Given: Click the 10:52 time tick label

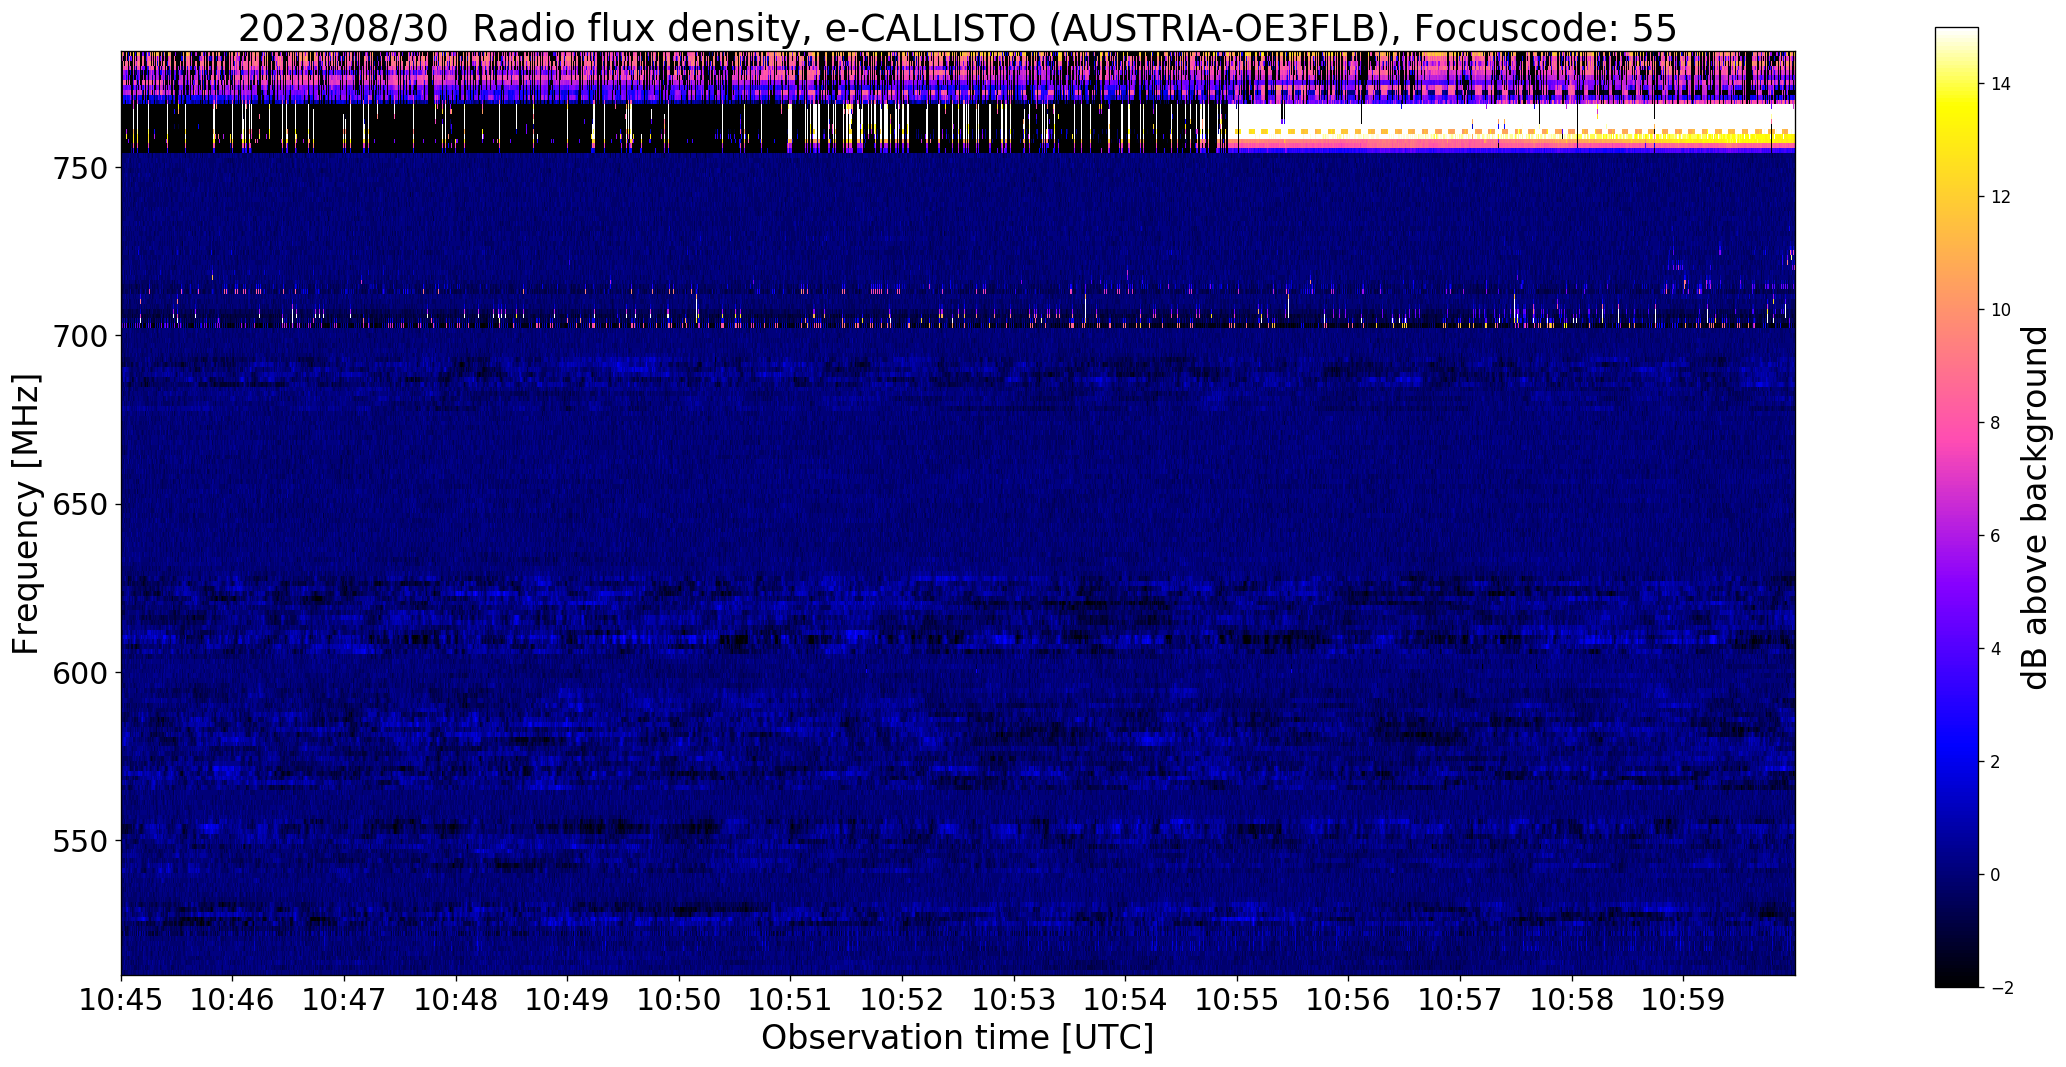Looking at the screenshot, I should [x=903, y=999].
